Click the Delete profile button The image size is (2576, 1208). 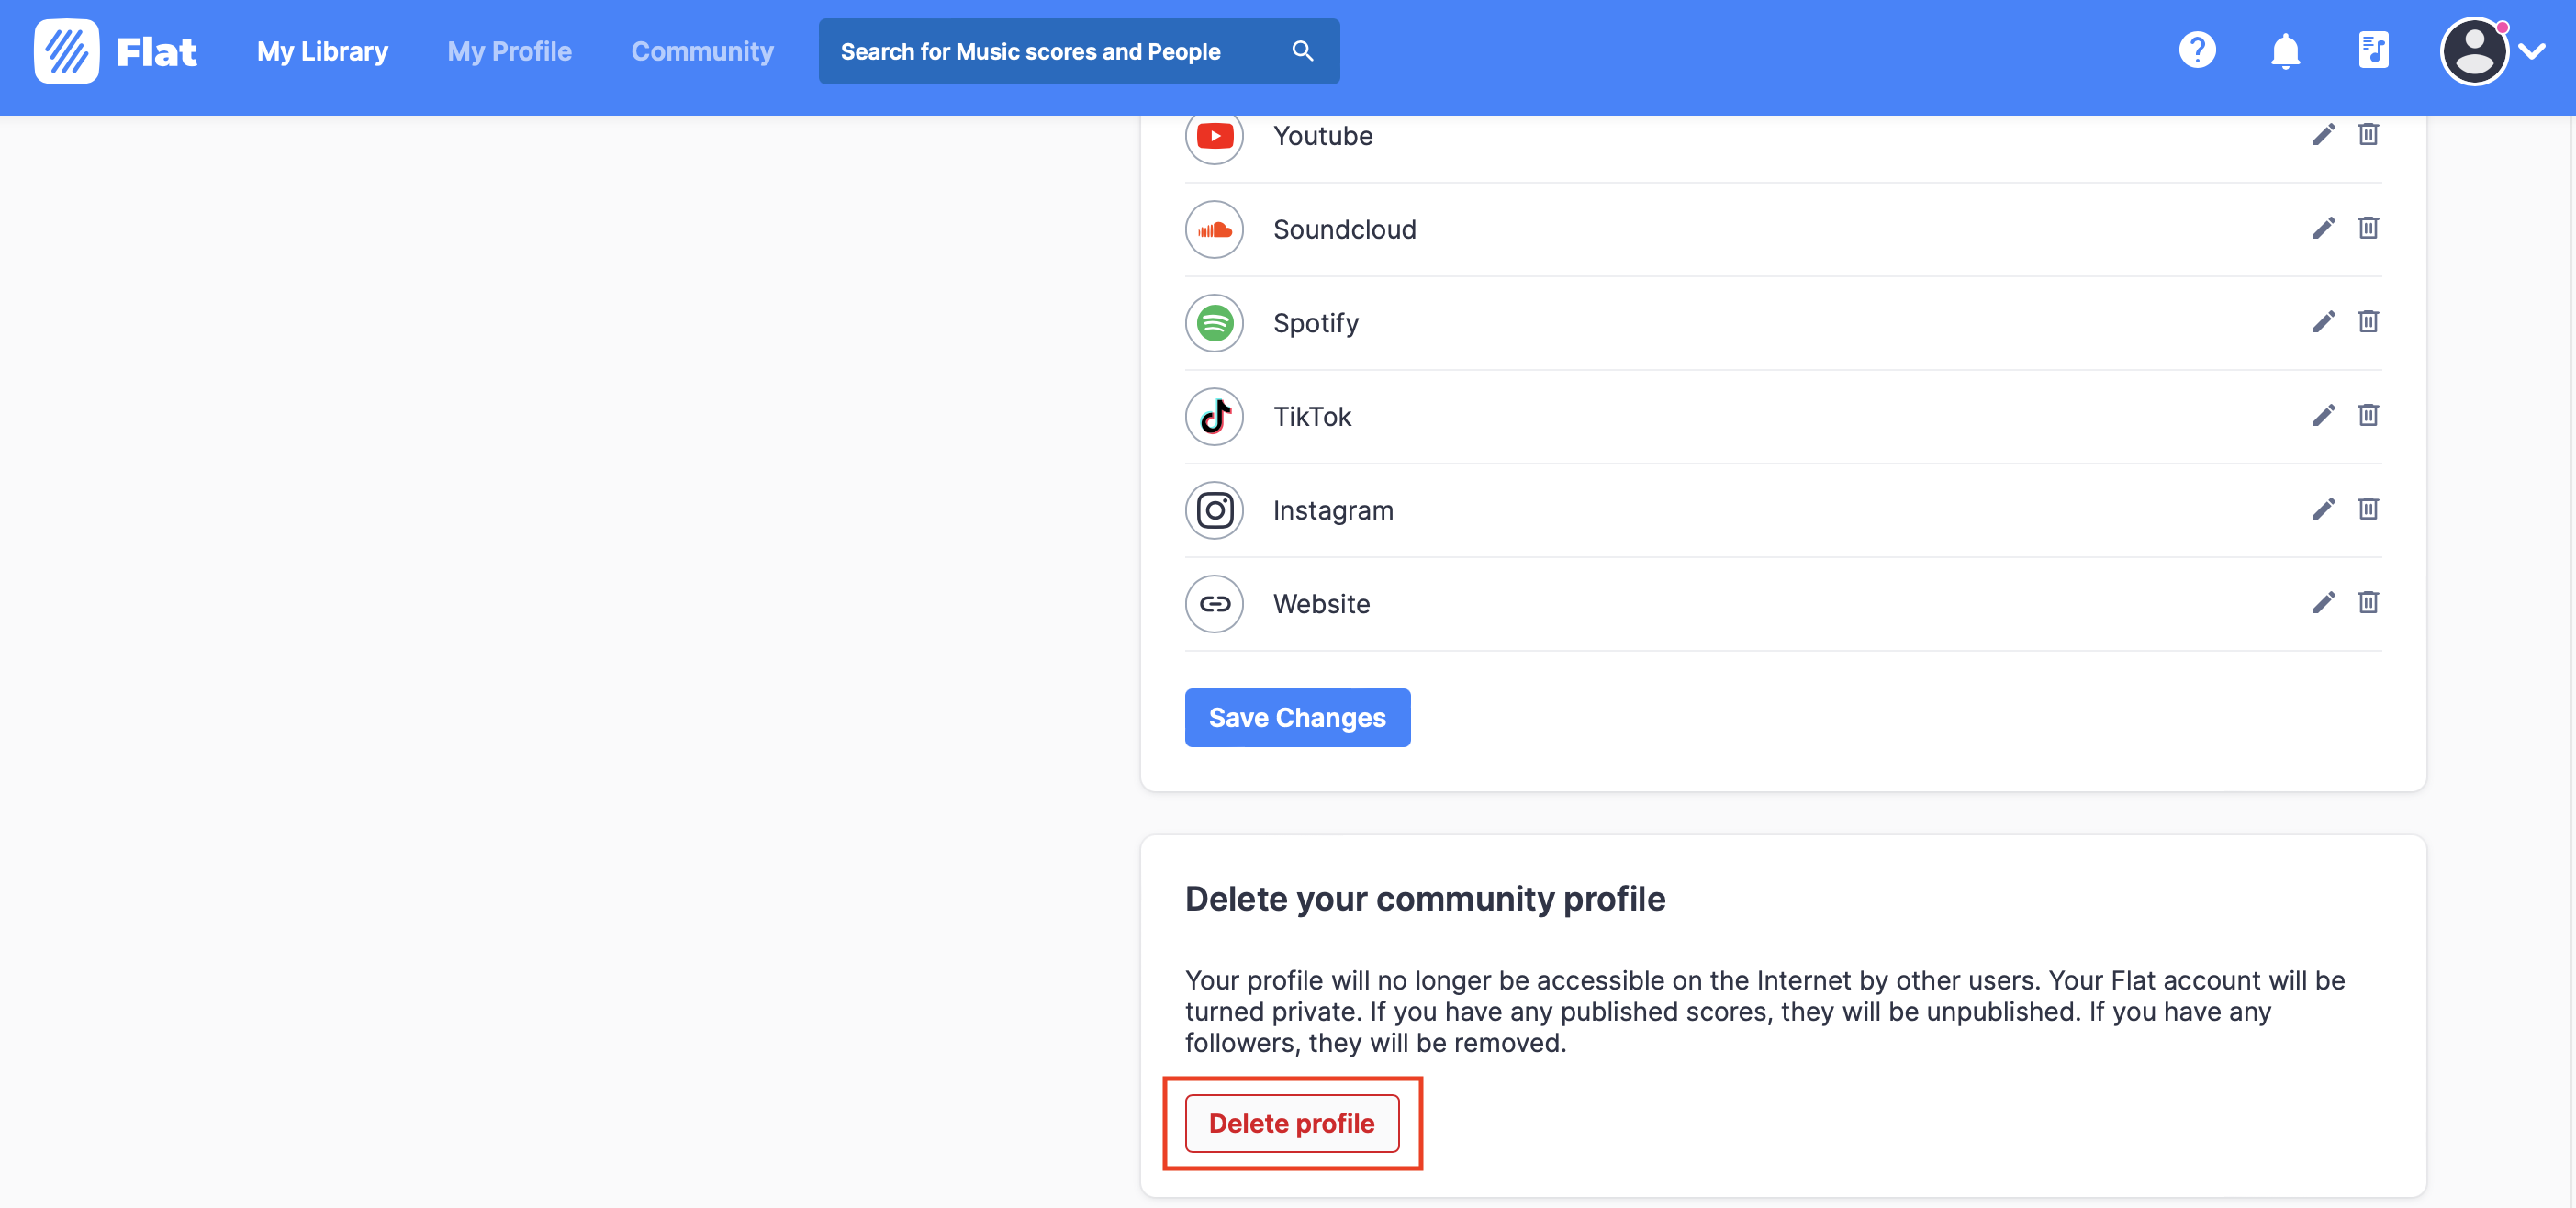pyautogui.click(x=1291, y=1123)
